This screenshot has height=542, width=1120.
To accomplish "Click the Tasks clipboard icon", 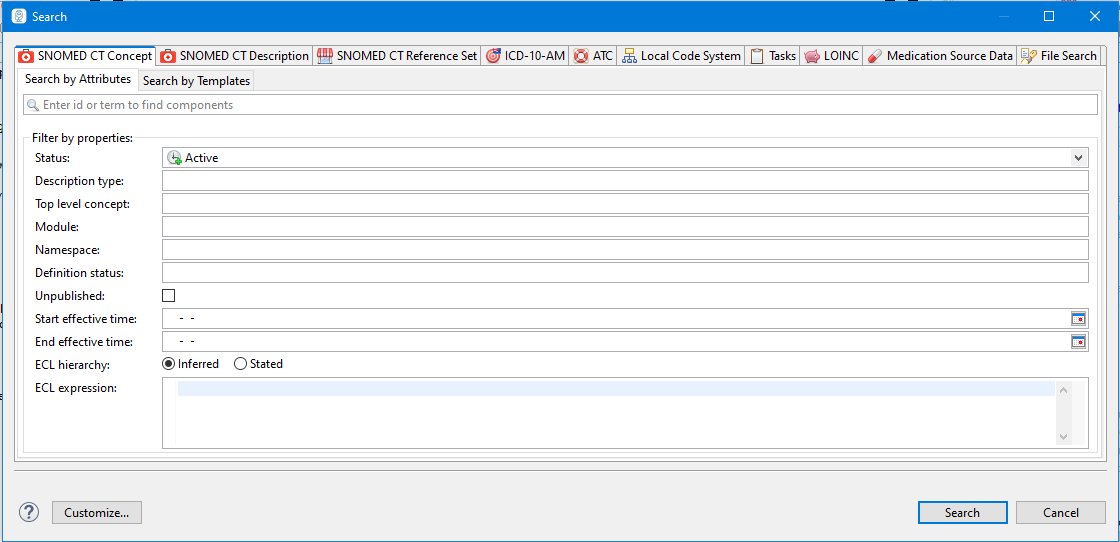I will (x=757, y=56).
